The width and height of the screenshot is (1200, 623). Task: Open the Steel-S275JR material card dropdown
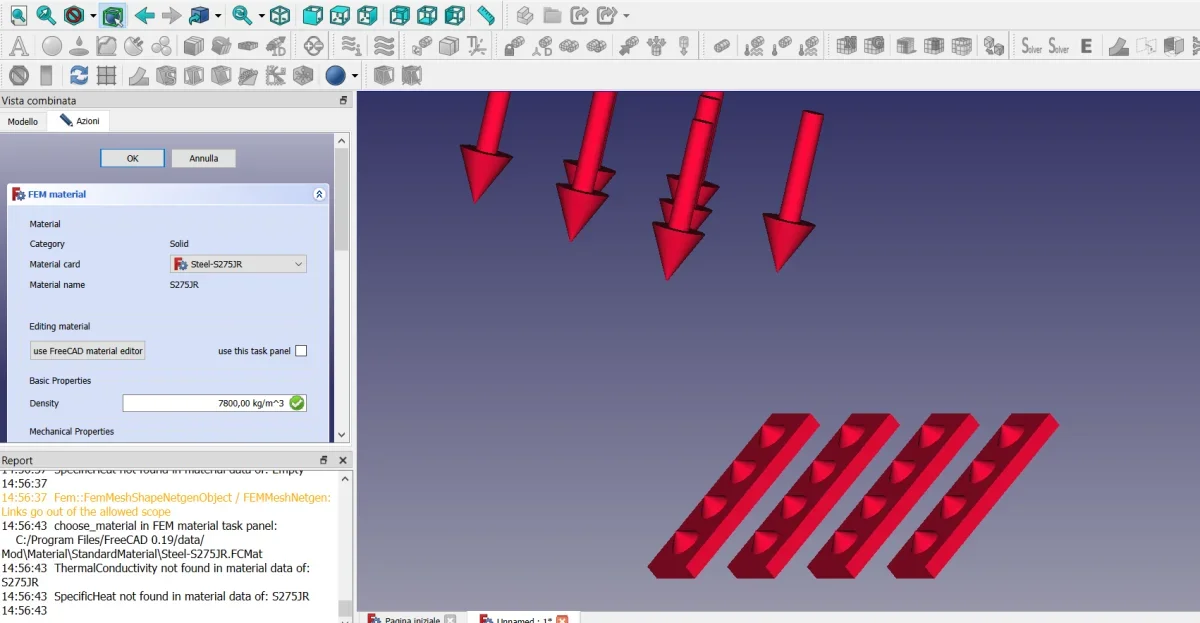click(238, 264)
